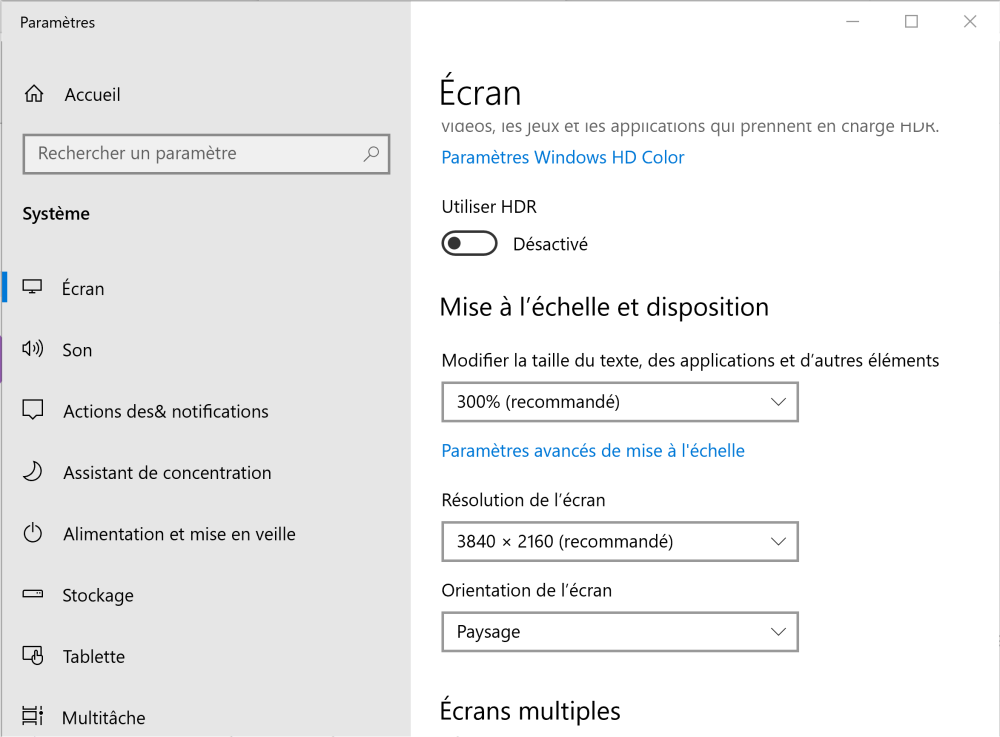Viewport: 1000px width, 737px height.
Task: Open Paramètres Windows HD Color link
Action: pos(562,157)
